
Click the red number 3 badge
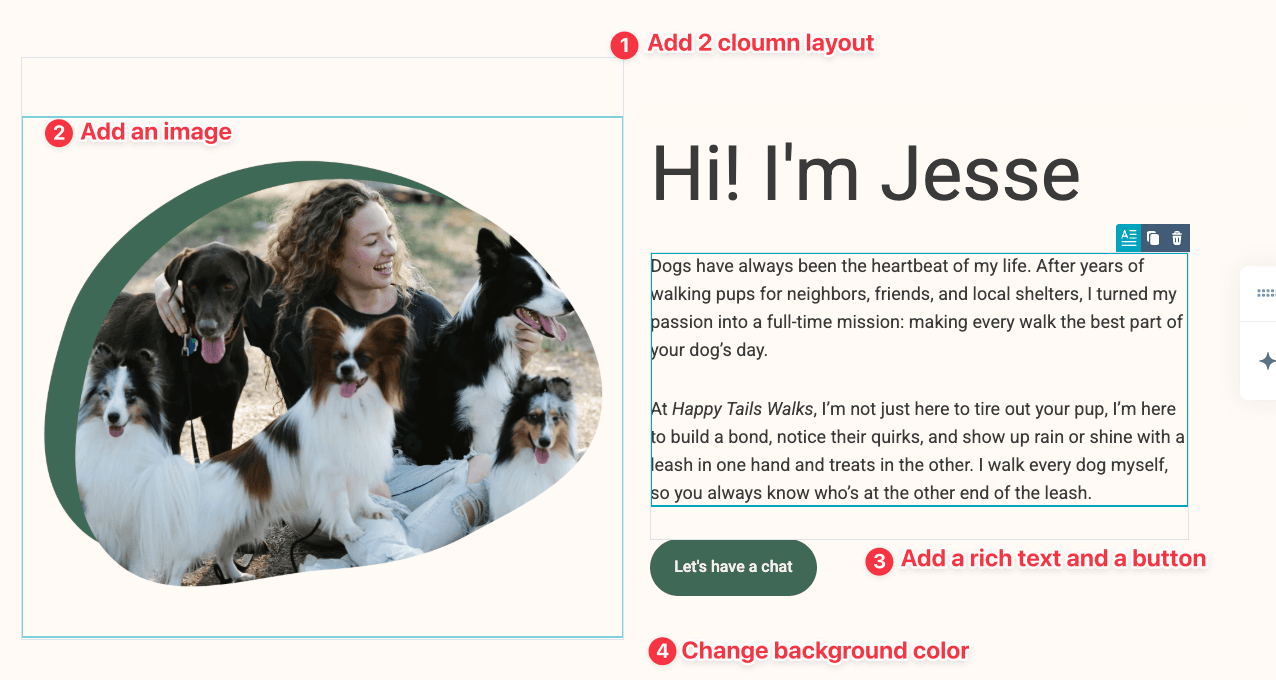(x=878, y=561)
